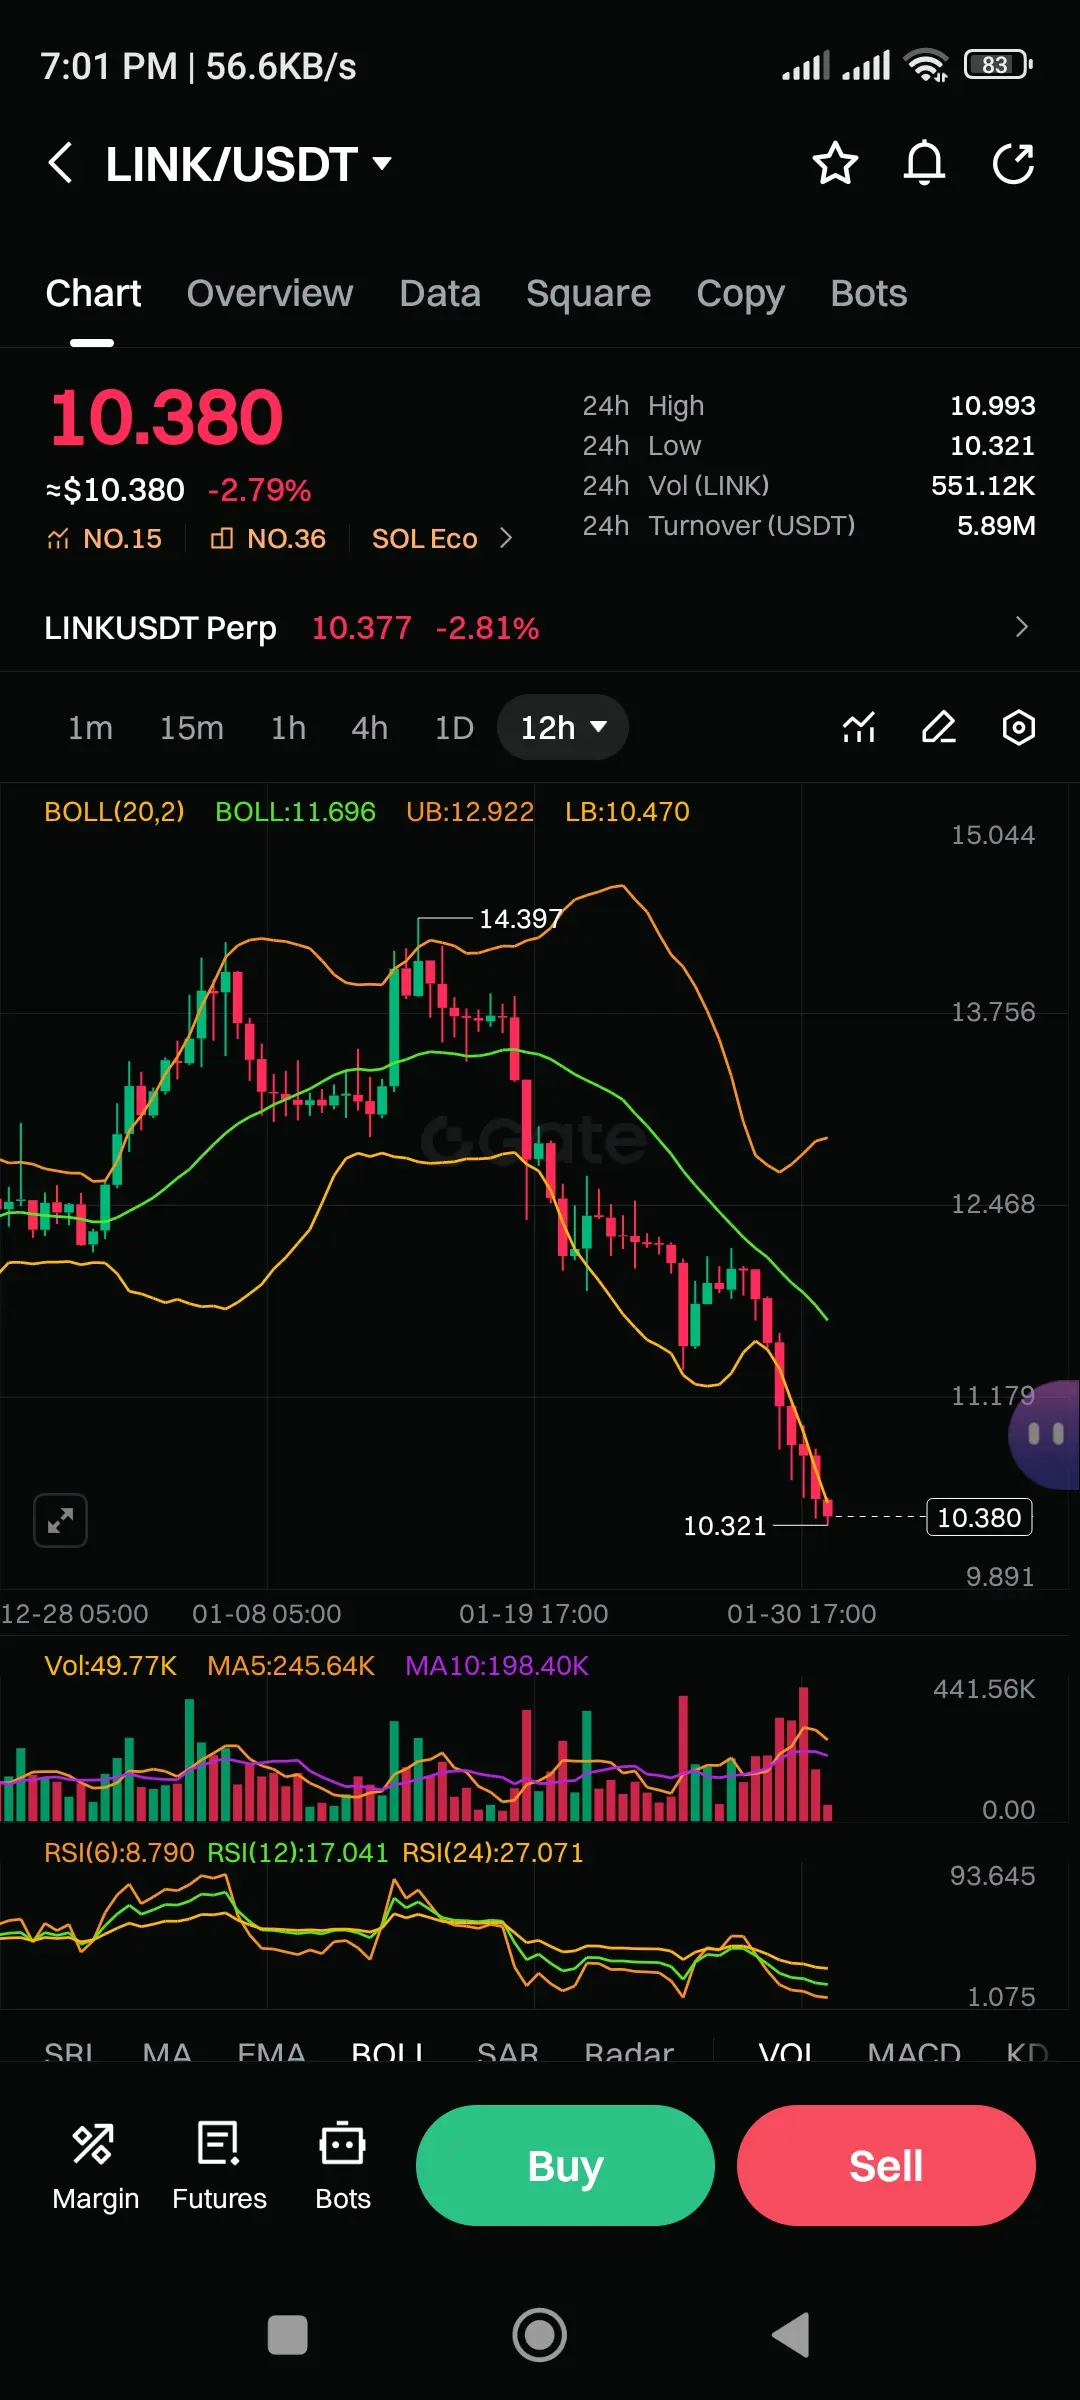Tap the Android recent apps square
This screenshot has height=2400, width=1080.
point(288,2336)
